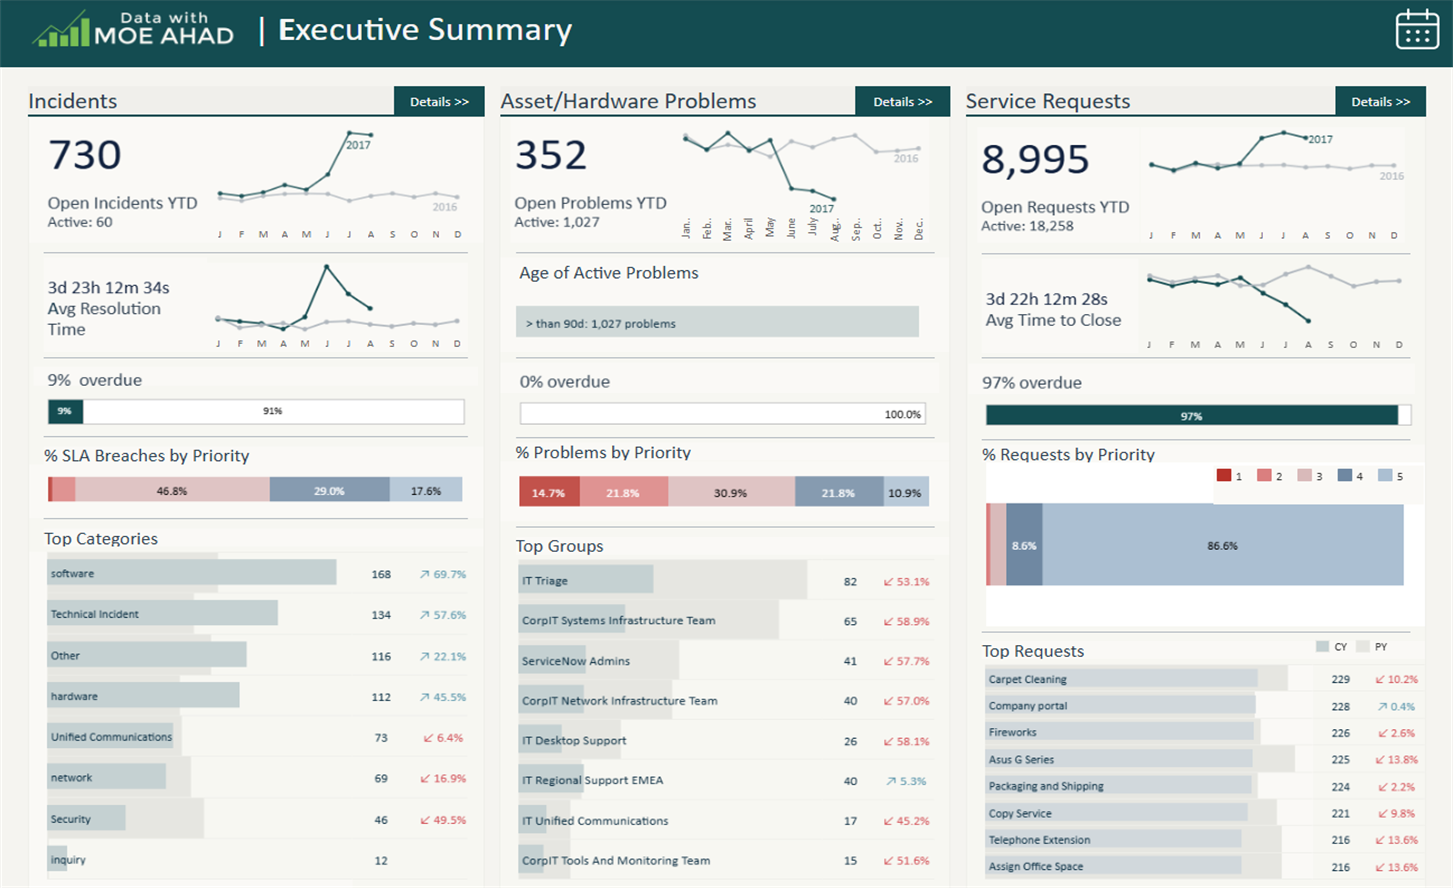Select IT Regional Support EMEA row
The image size is (1453, 888).
(x=725, y=780)
